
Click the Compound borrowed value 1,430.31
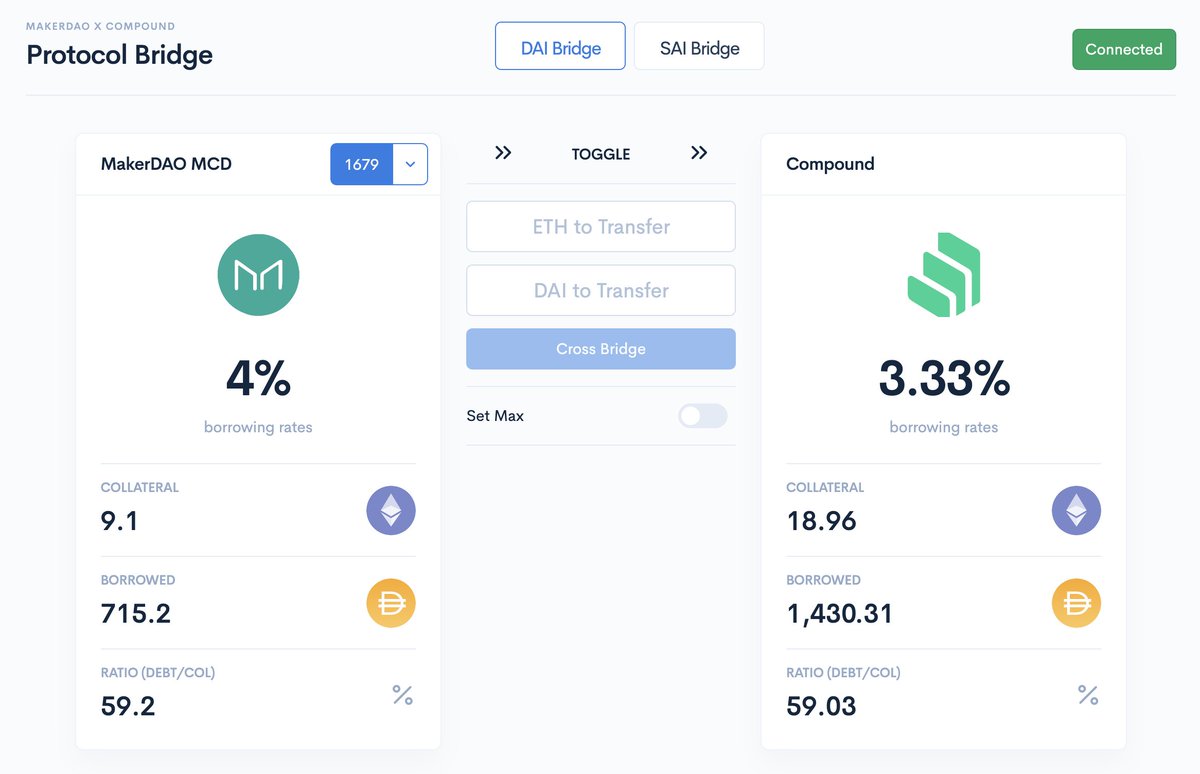(840, 613)
